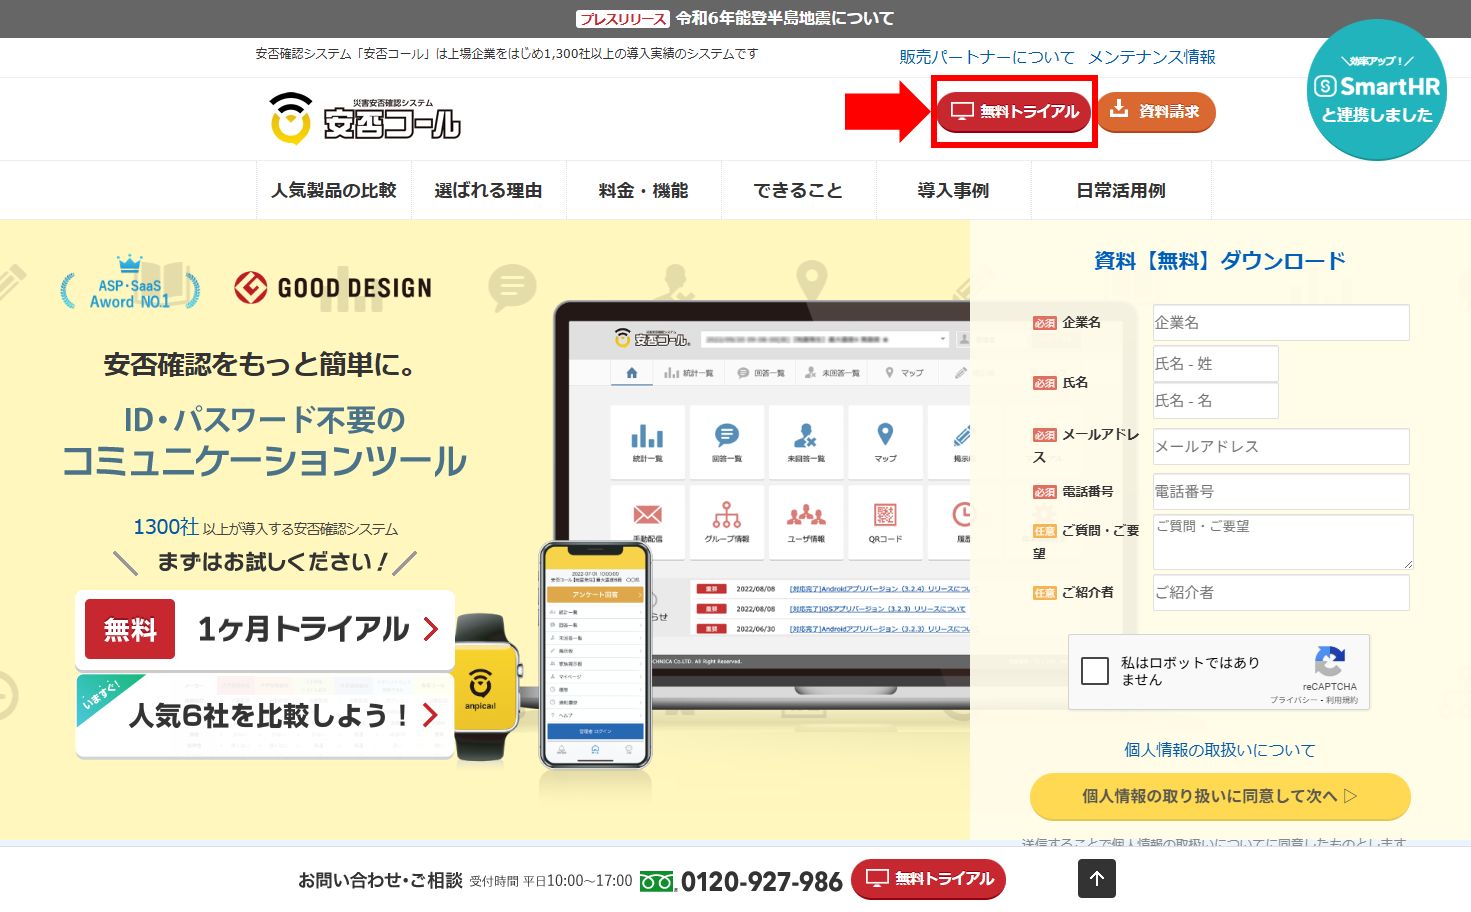Screen dimensions: 1471x912
Task: Open the SmartHR integration badge
Action: point(1377,90)
